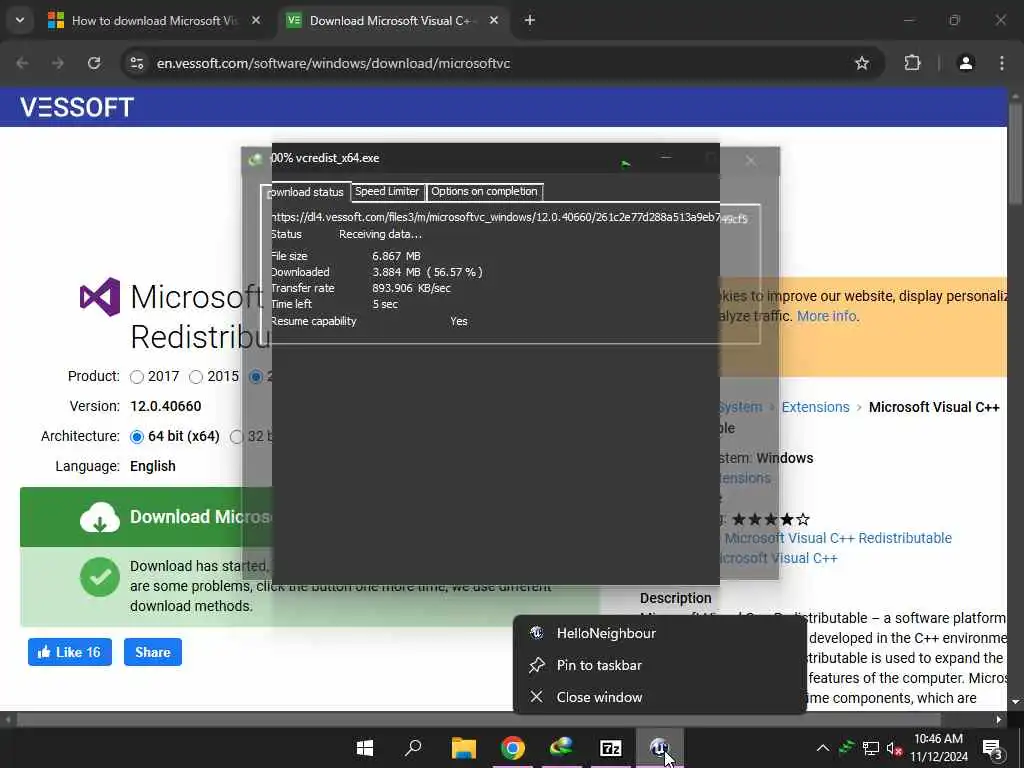This screenshot has height=768, width=1024.
Task: Click the four-star rating
Action: point(771,520)
